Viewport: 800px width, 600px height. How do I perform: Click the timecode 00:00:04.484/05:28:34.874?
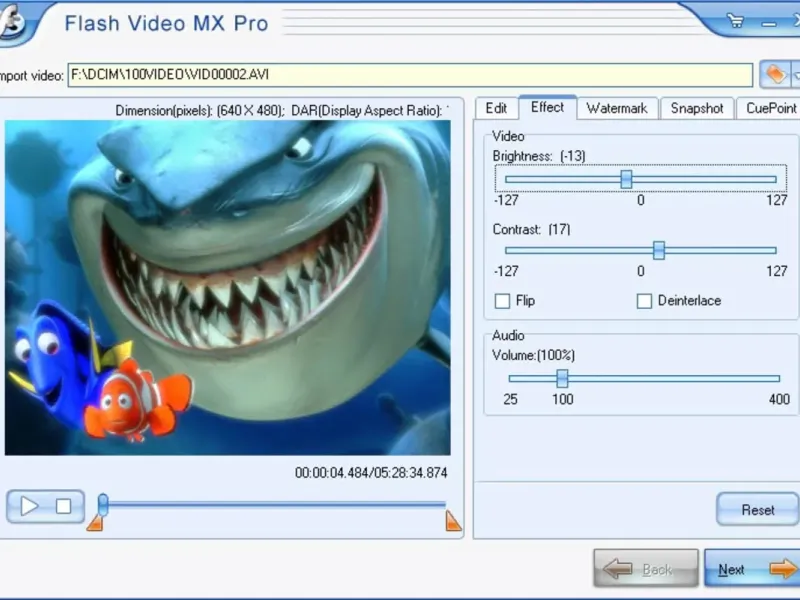click(371, 473)
